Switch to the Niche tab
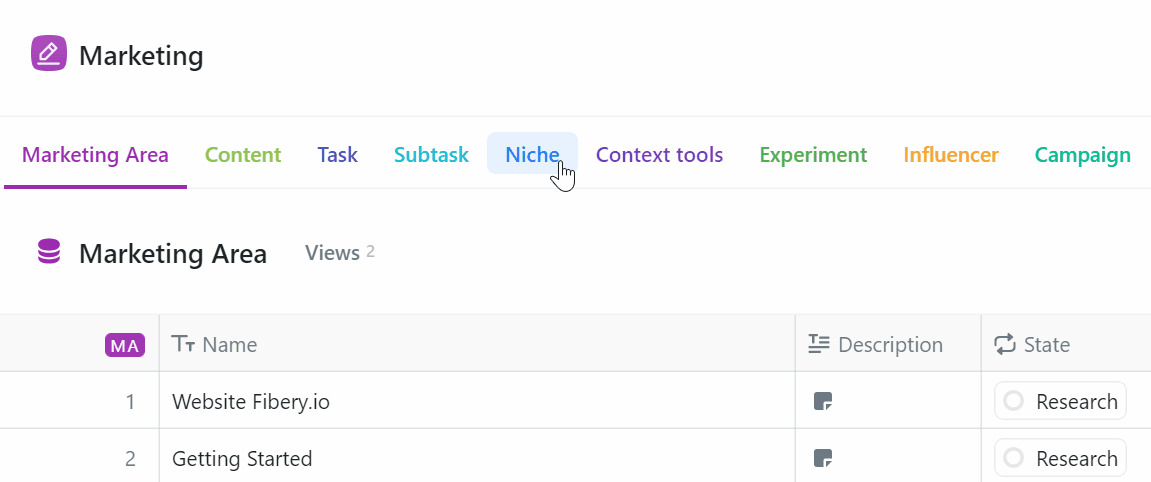The width and height of the screenshot is (1151, 482). 532,155
